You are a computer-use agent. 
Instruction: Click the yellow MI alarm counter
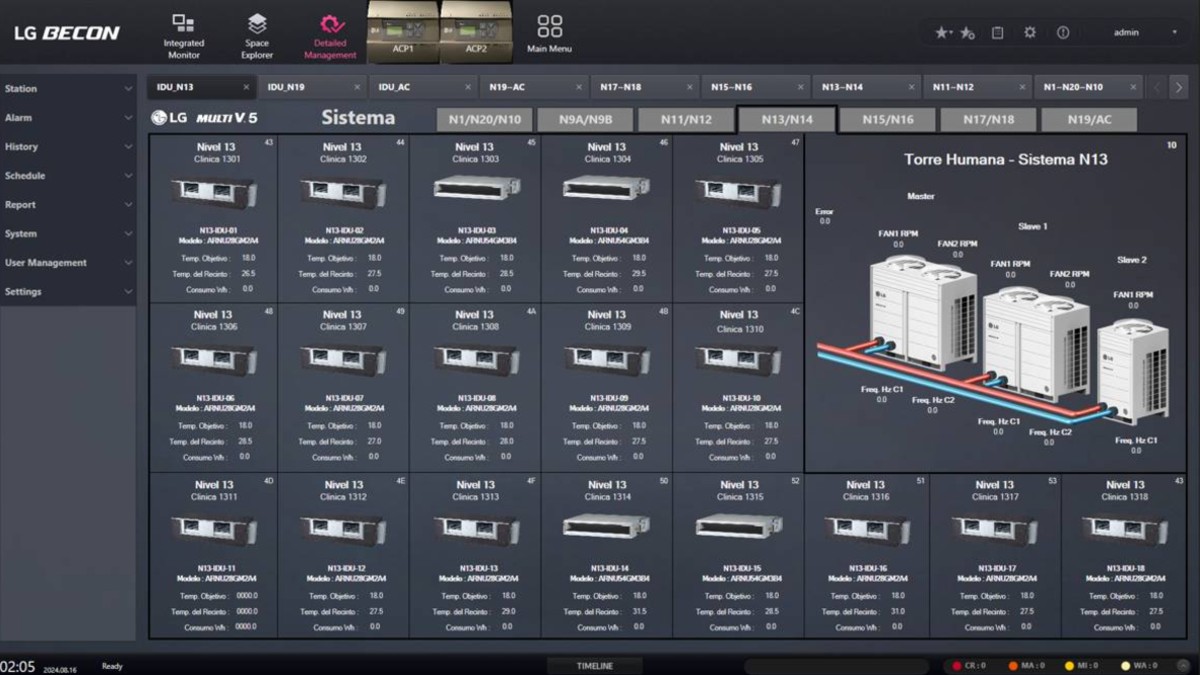pyautogui.click(x=1082, y=666)
